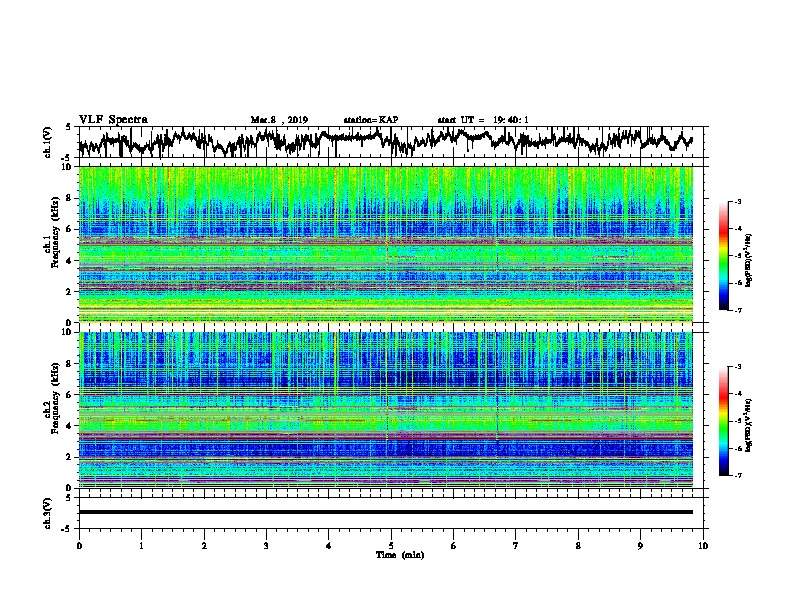
Task: Click the '-3' label on the ch.2 colorbar
Action: [x=737, y=367]
